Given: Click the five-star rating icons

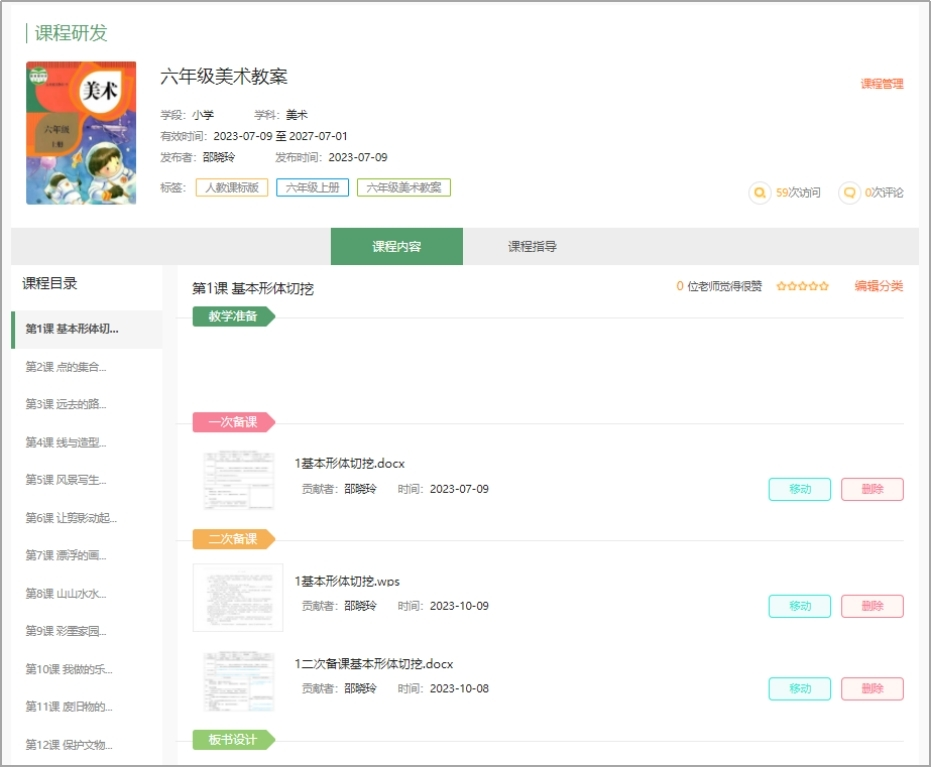Looking at the screenshot, I should tap(802, 287).
